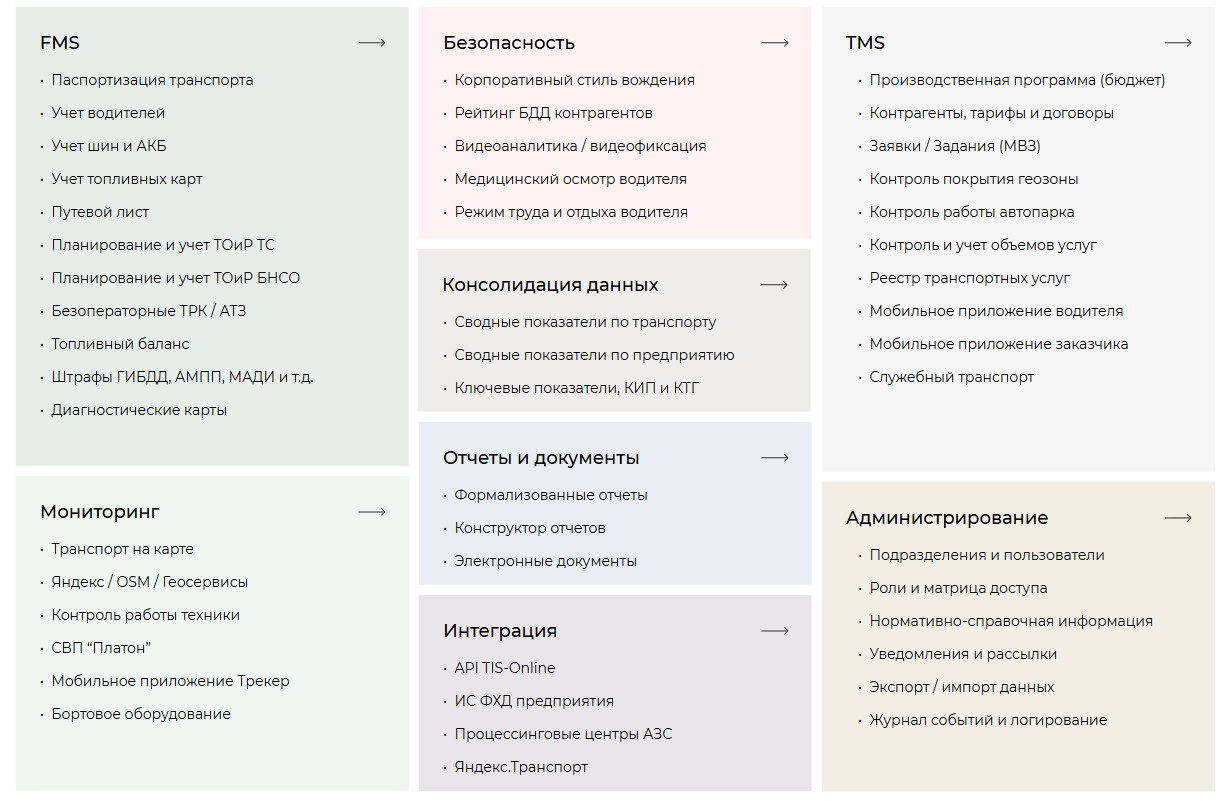
Task: Click the arrow beside Интеграция
Action: 775,631
